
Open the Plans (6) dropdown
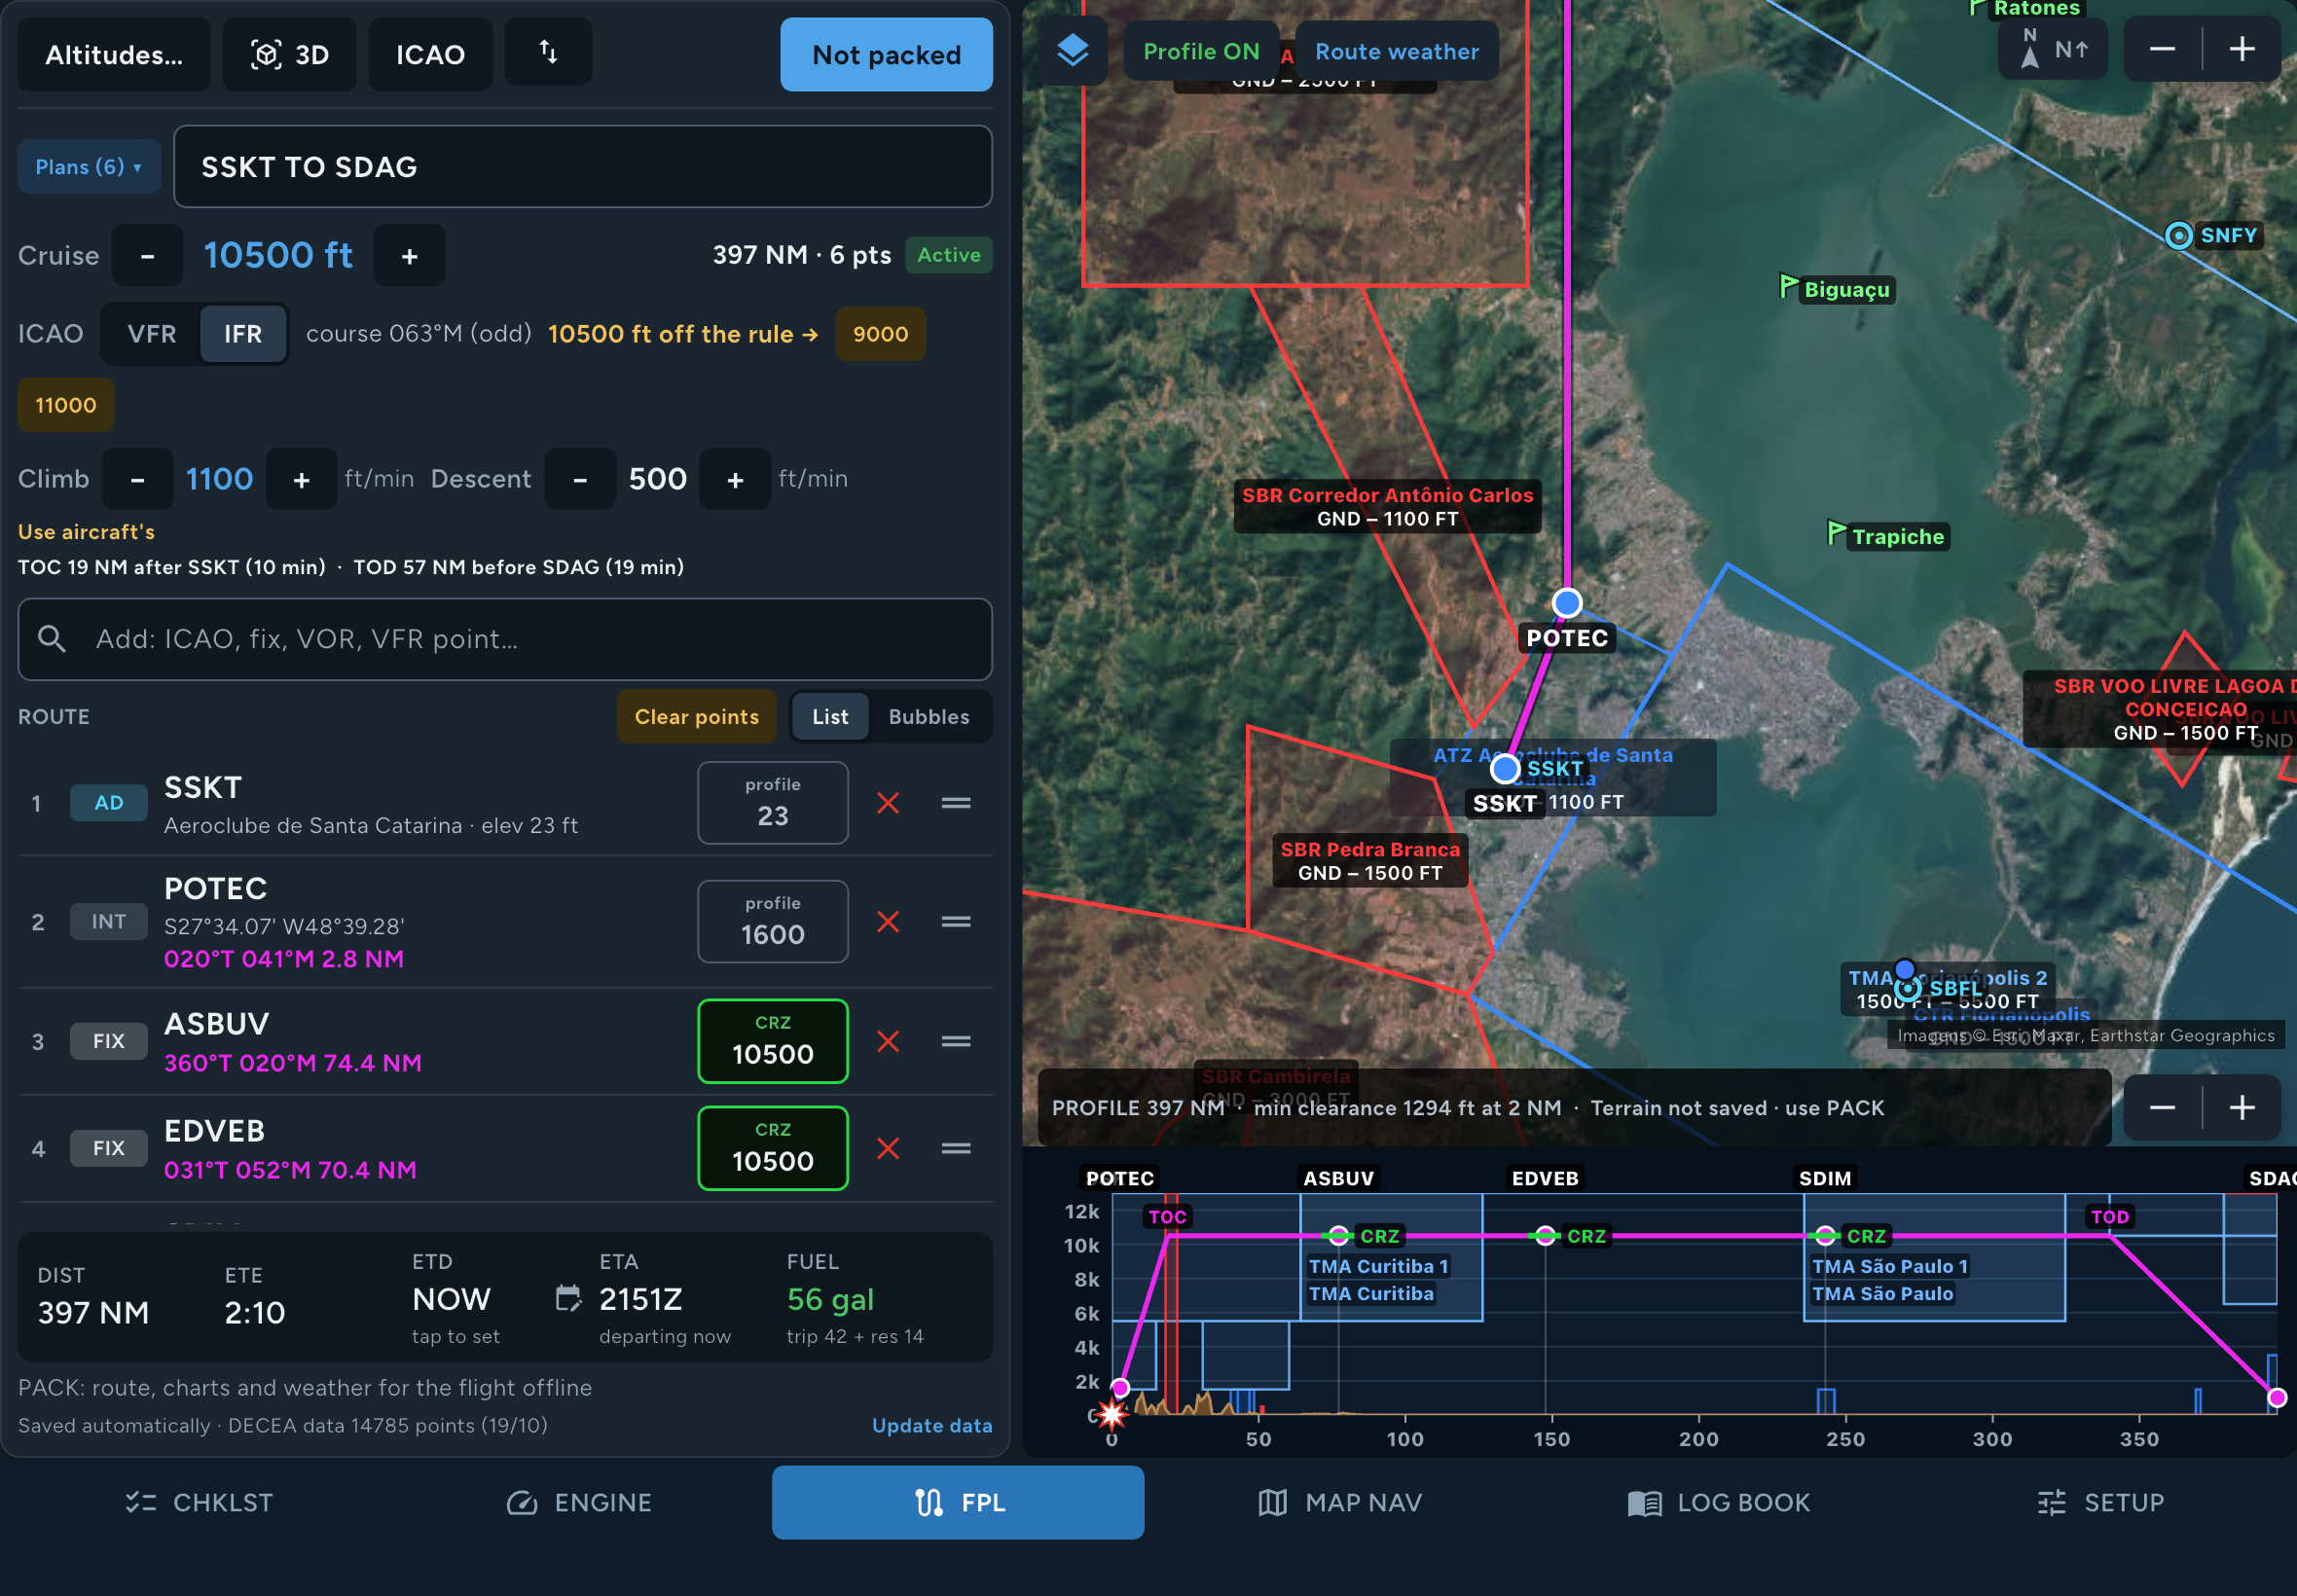[x=89, y=167]
